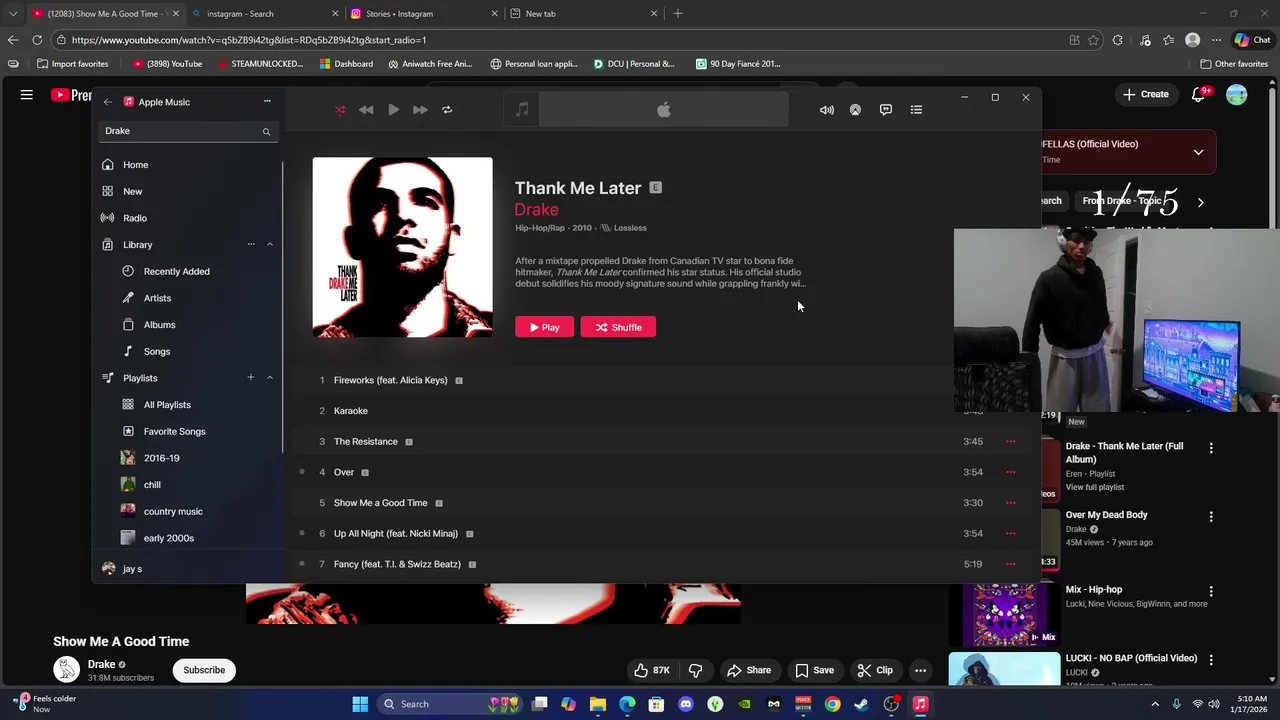Click the search magnifier in Apple Music
Screen dimensions: 1280x720
point(266,131)
